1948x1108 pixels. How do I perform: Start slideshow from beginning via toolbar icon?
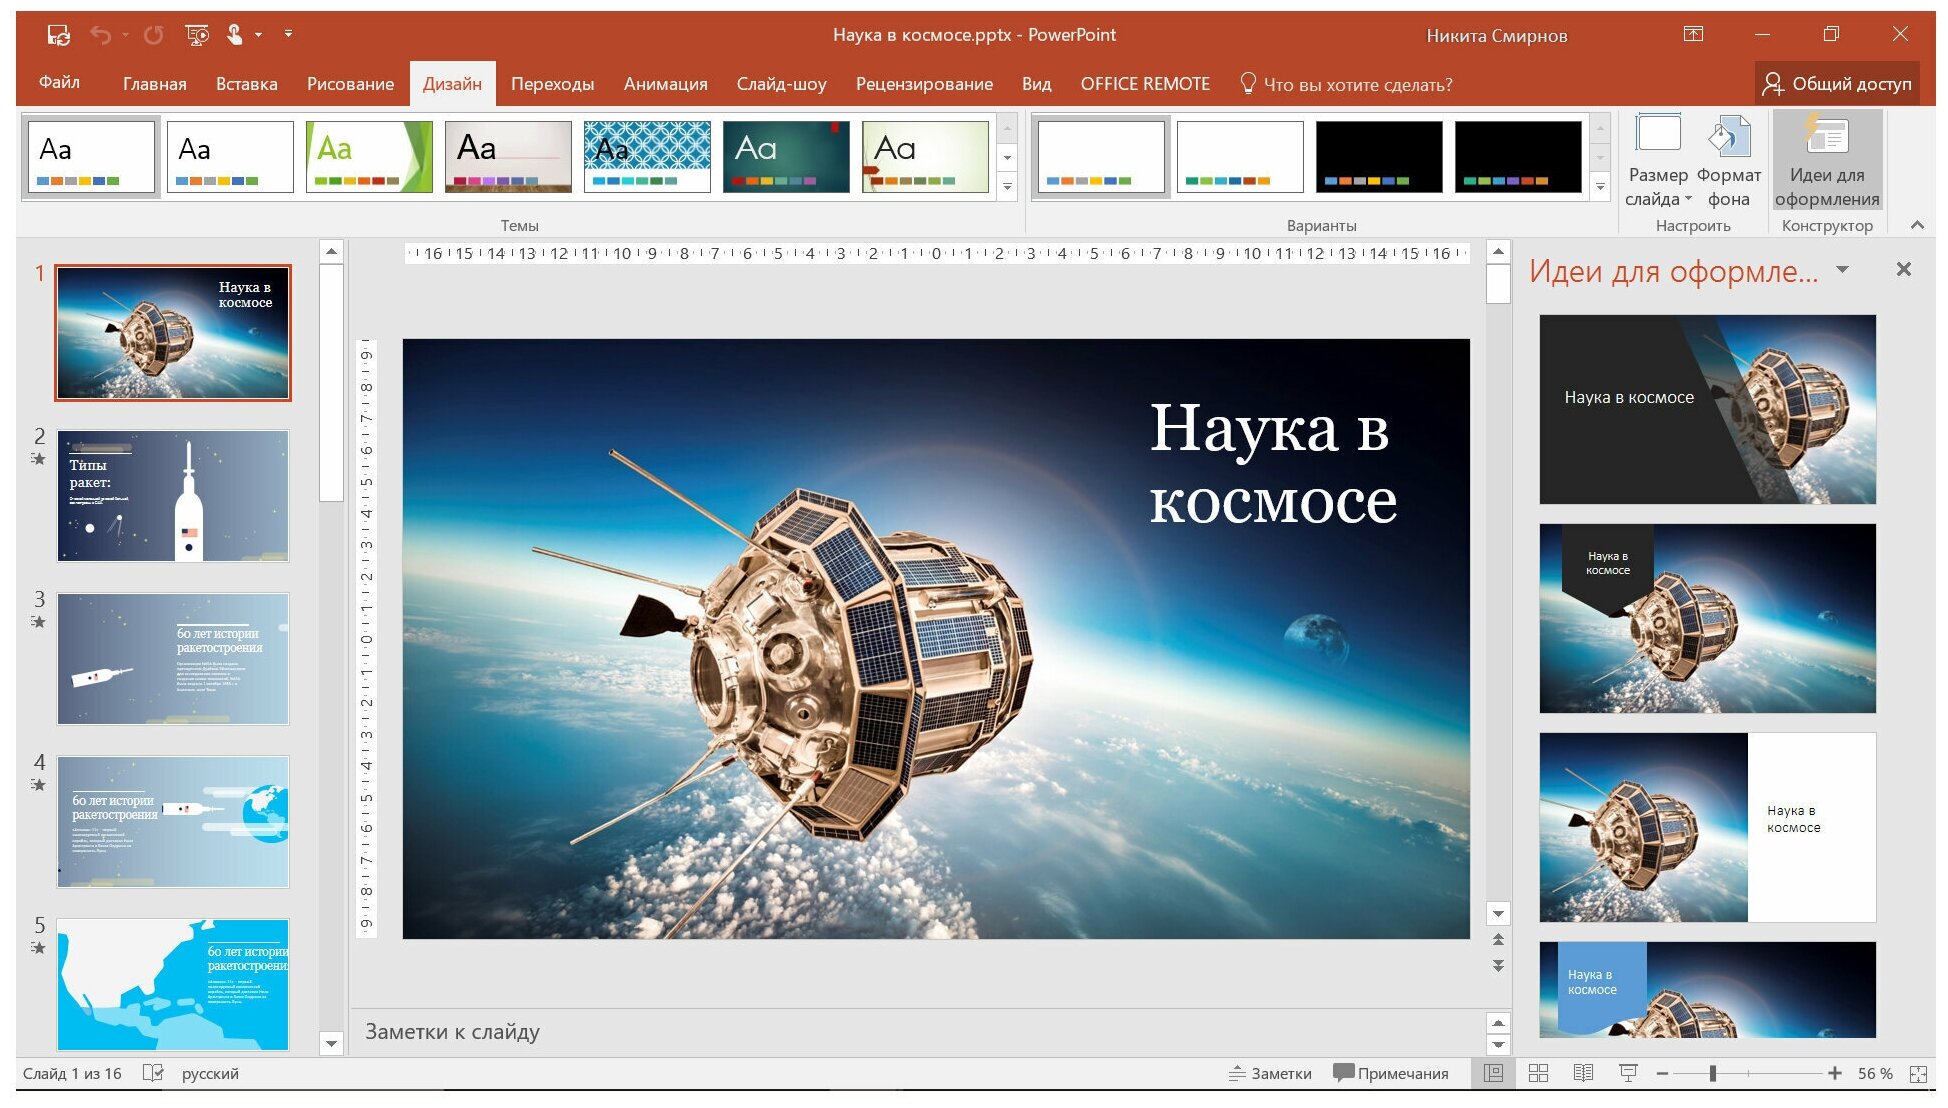tap(197, 35)
